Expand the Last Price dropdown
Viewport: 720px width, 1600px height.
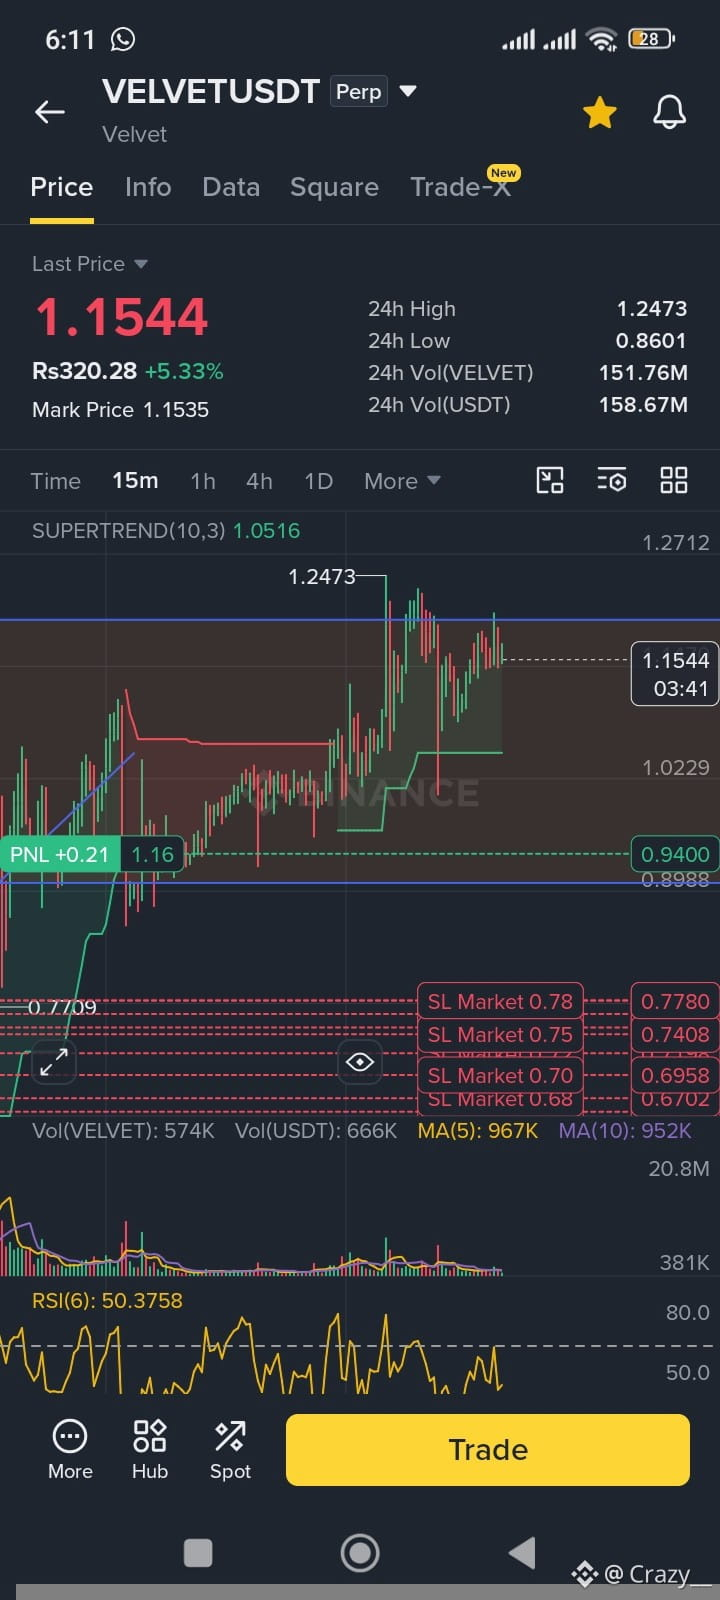click(90, 264)
